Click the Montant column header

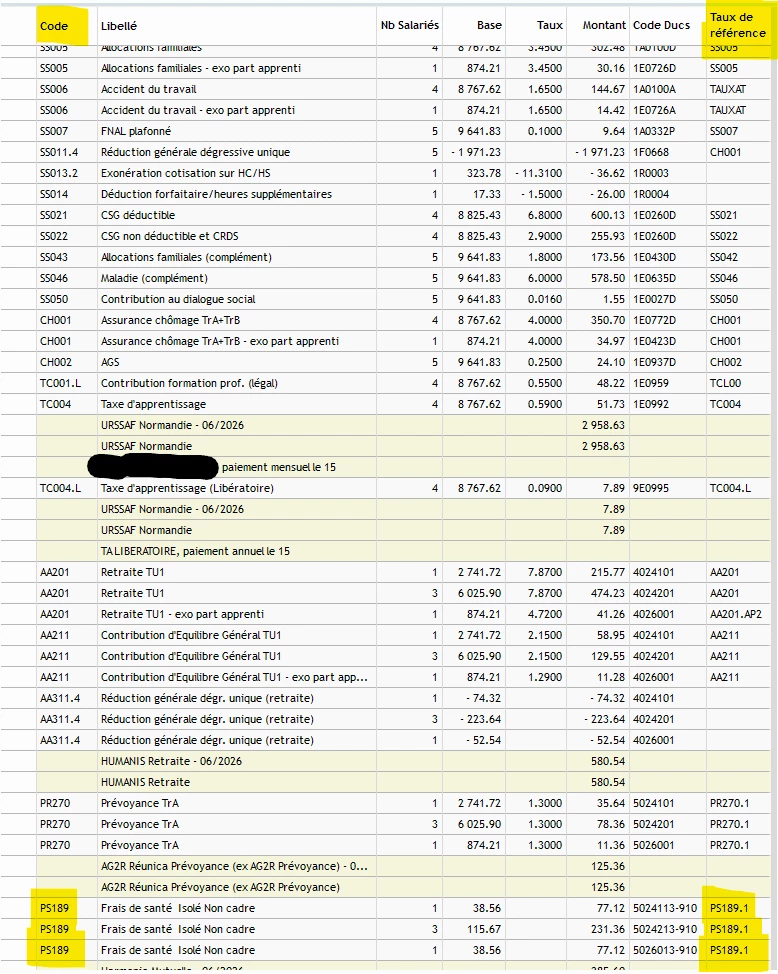pyautogui.click(x=604, y=25)
